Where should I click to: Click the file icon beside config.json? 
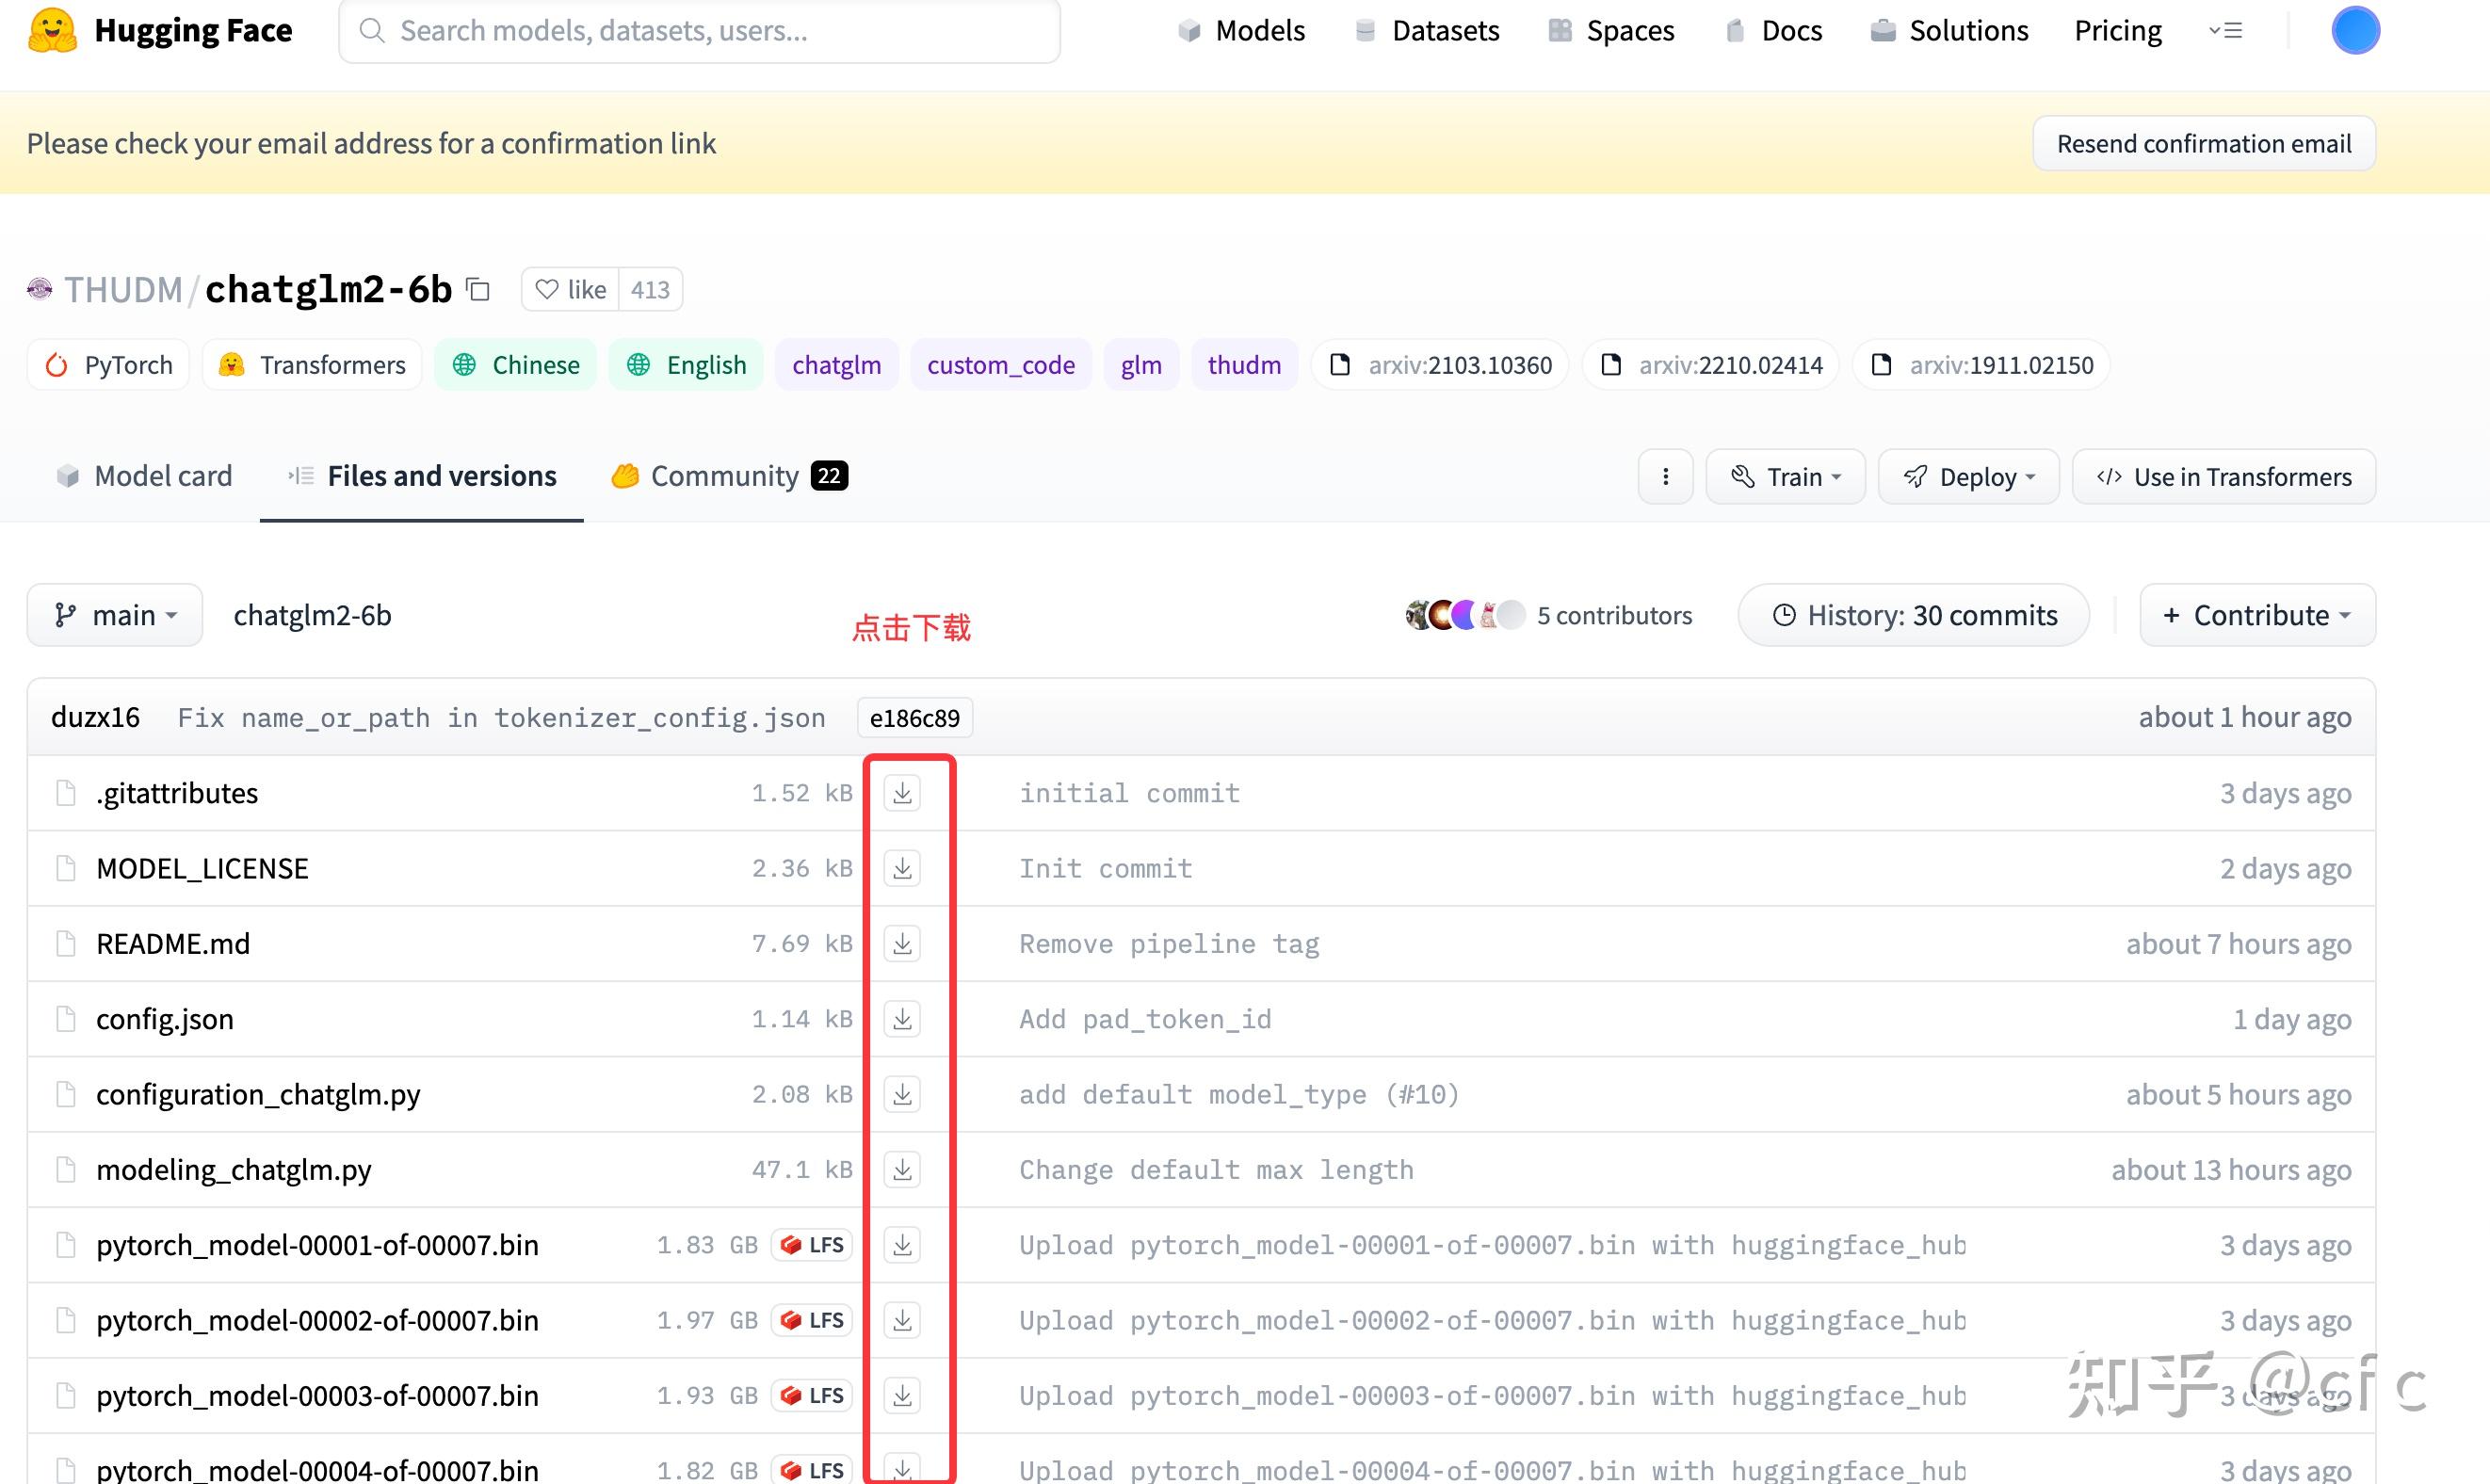(x=66, y=1019)
